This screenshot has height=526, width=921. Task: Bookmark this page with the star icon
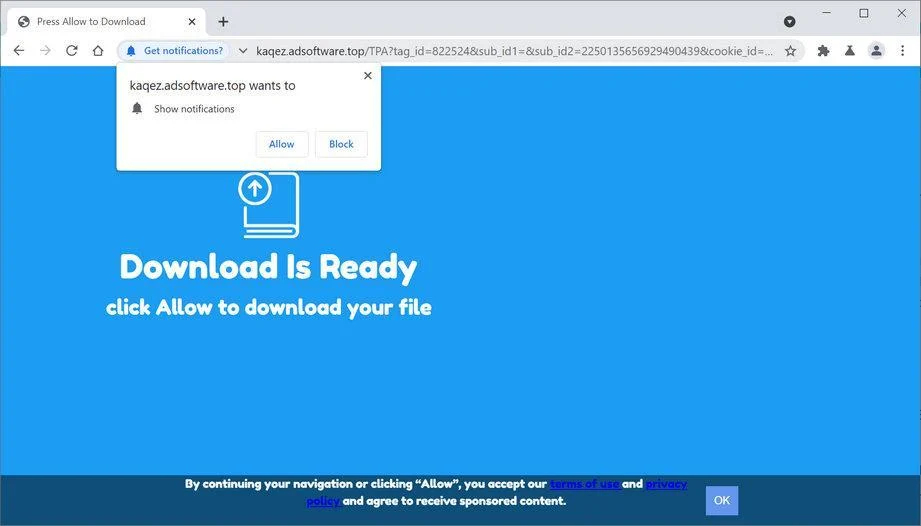[791, 50]
